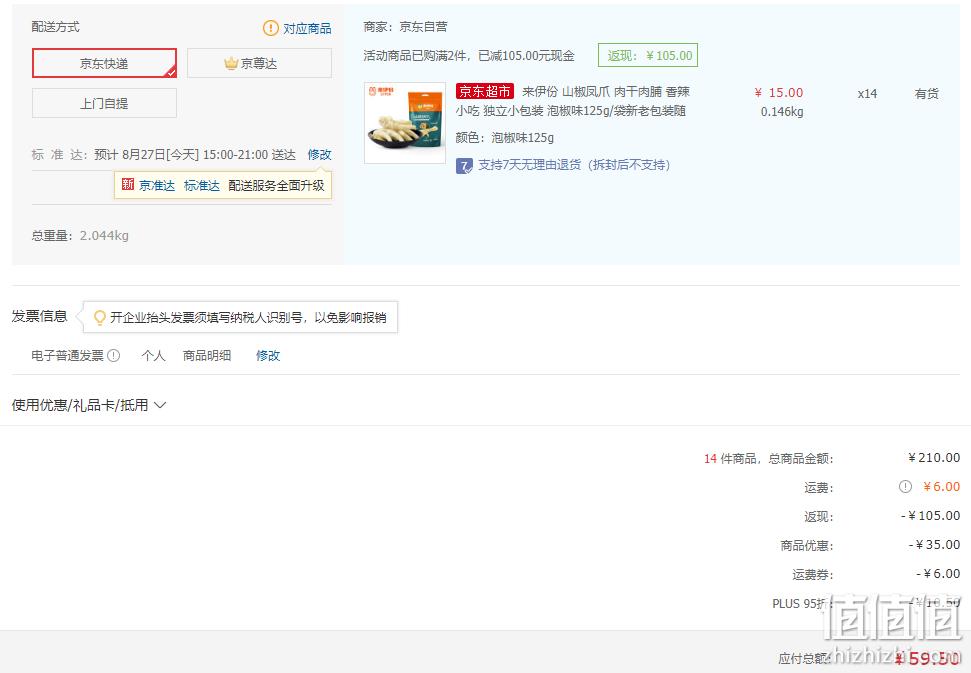Click 修改 next to delivery time
This screenshot has width=971, height=673.
coord(320,154)
